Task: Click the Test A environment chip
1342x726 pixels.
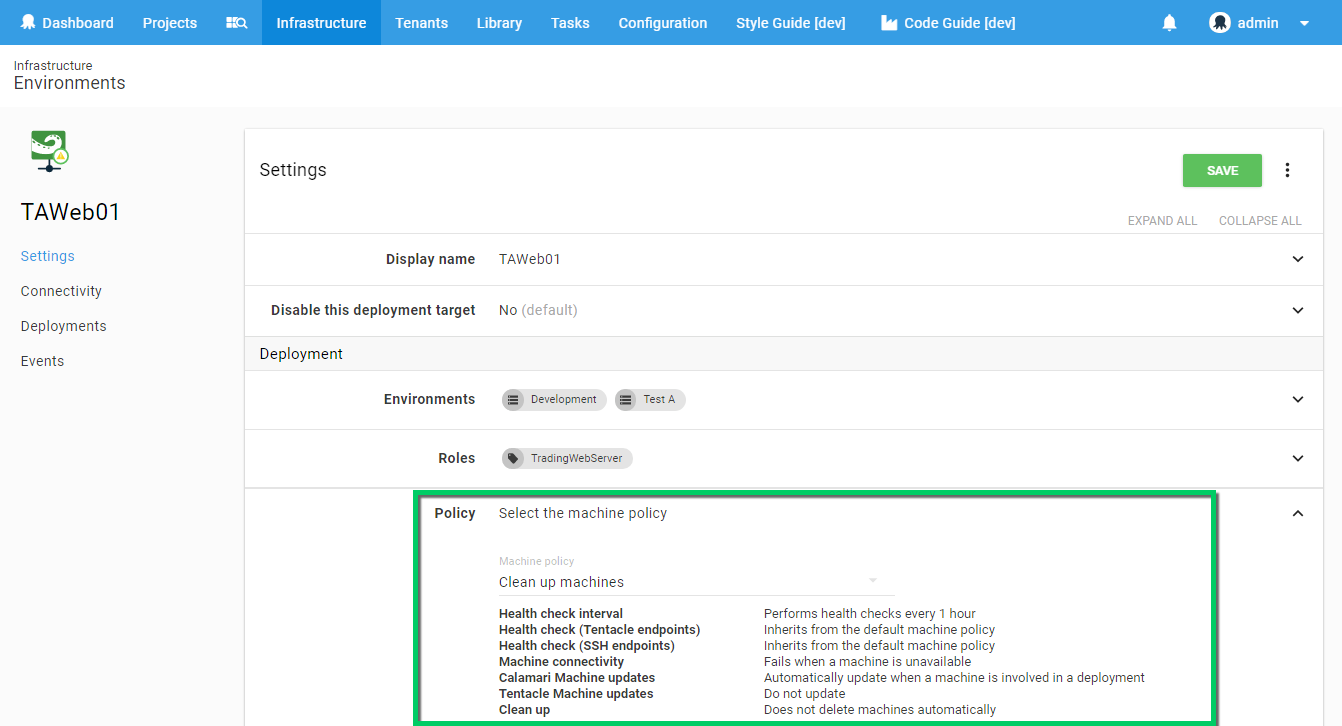Action: (x=650, y=399)
